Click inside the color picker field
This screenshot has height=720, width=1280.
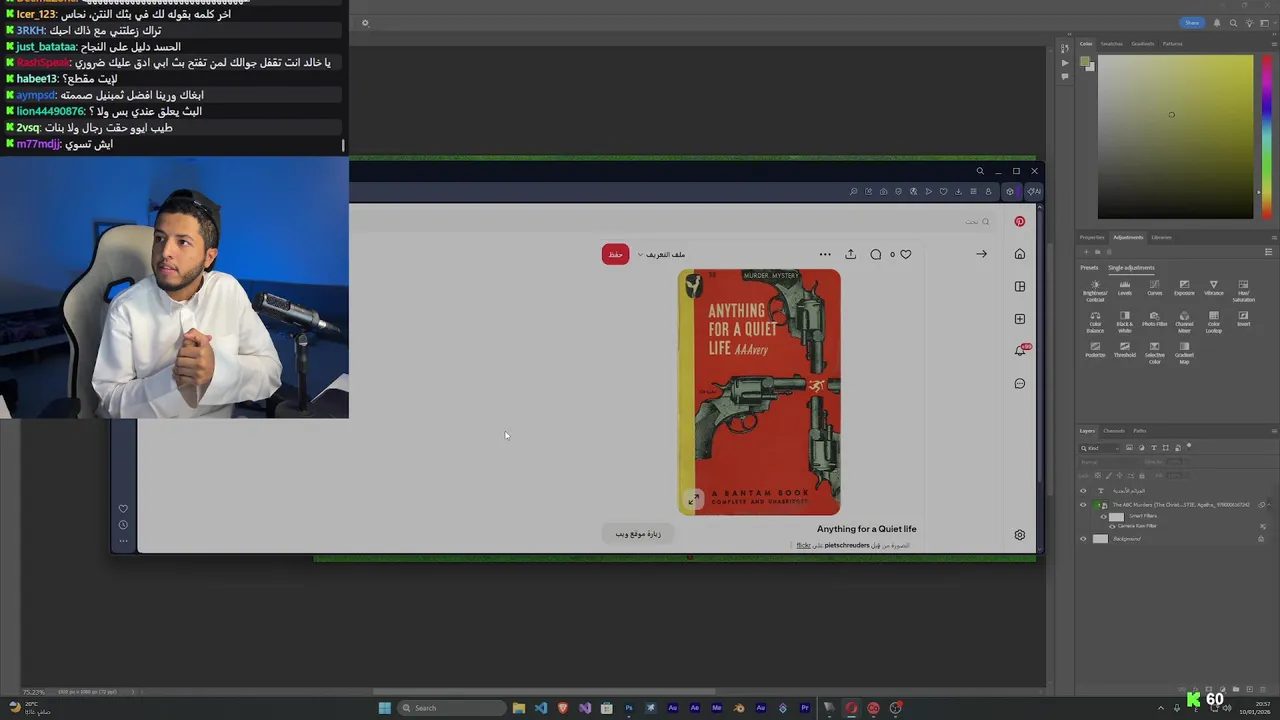click(1175, 137)
